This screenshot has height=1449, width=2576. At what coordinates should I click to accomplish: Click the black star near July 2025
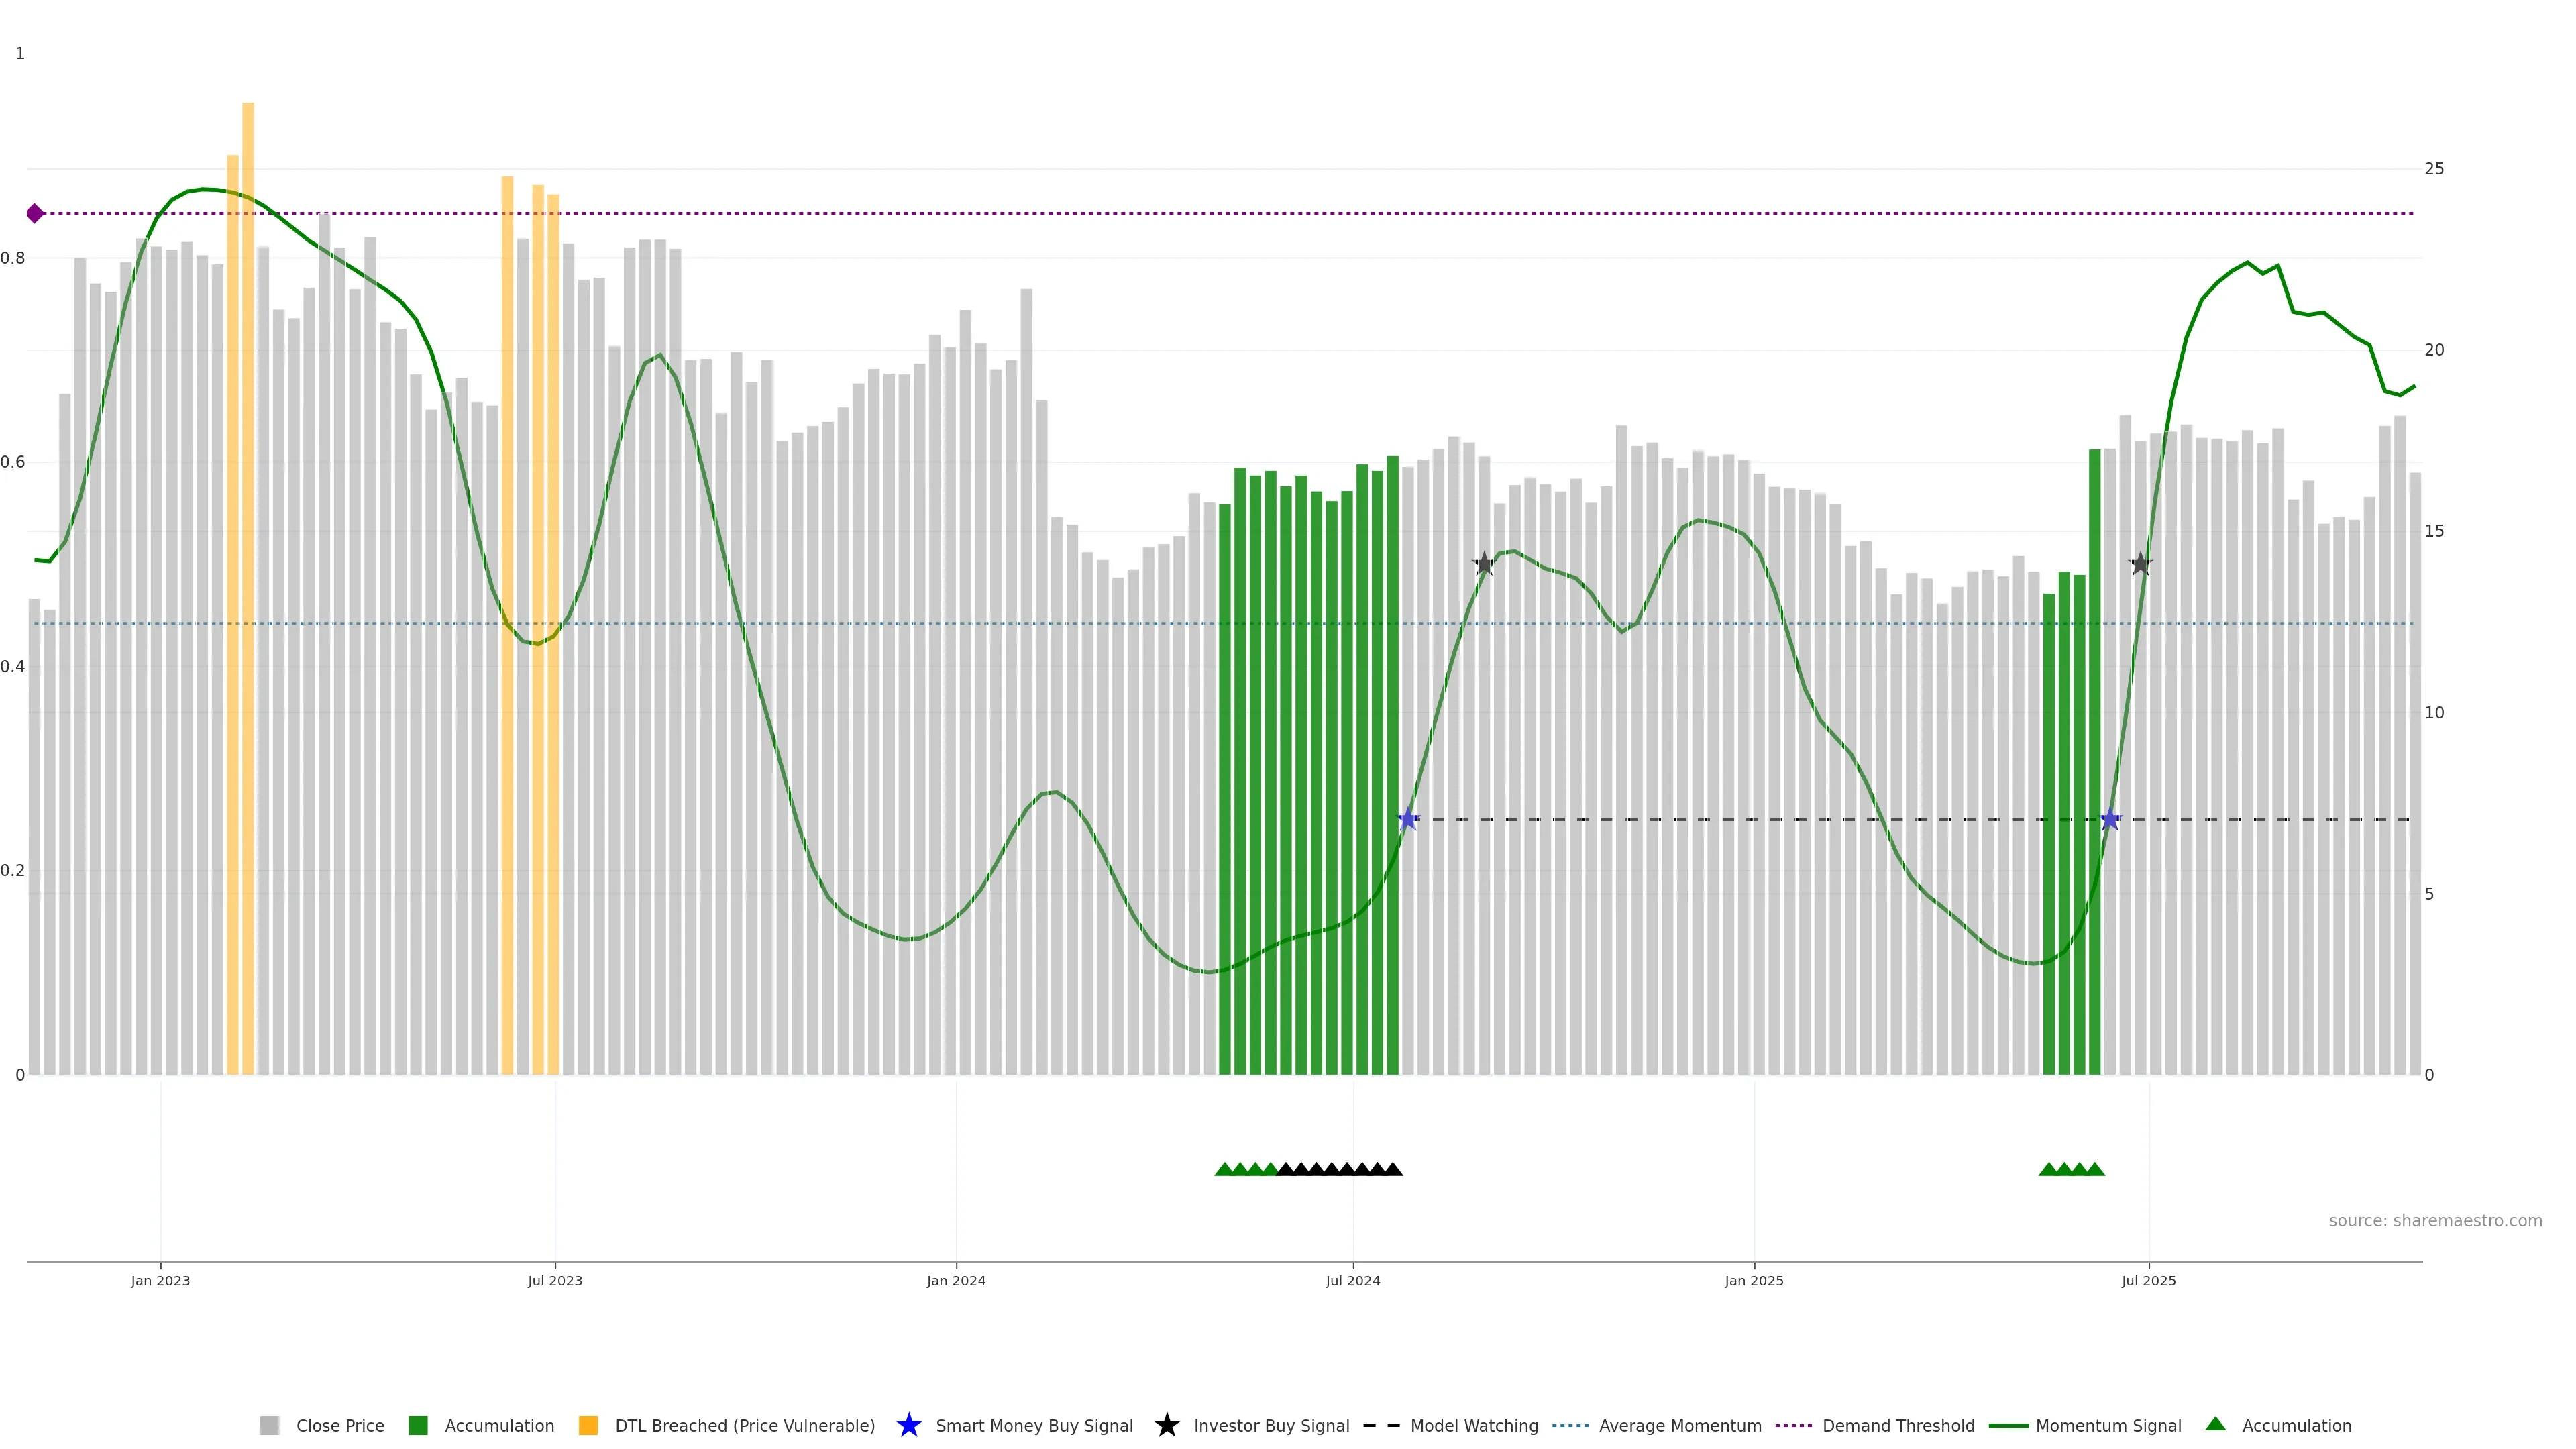2140,564
